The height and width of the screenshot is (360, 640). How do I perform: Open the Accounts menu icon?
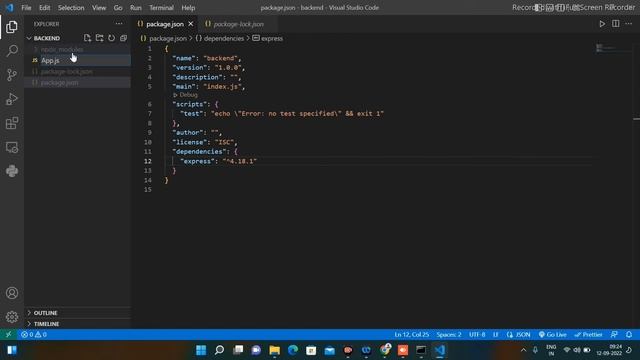tap(12, 293)
